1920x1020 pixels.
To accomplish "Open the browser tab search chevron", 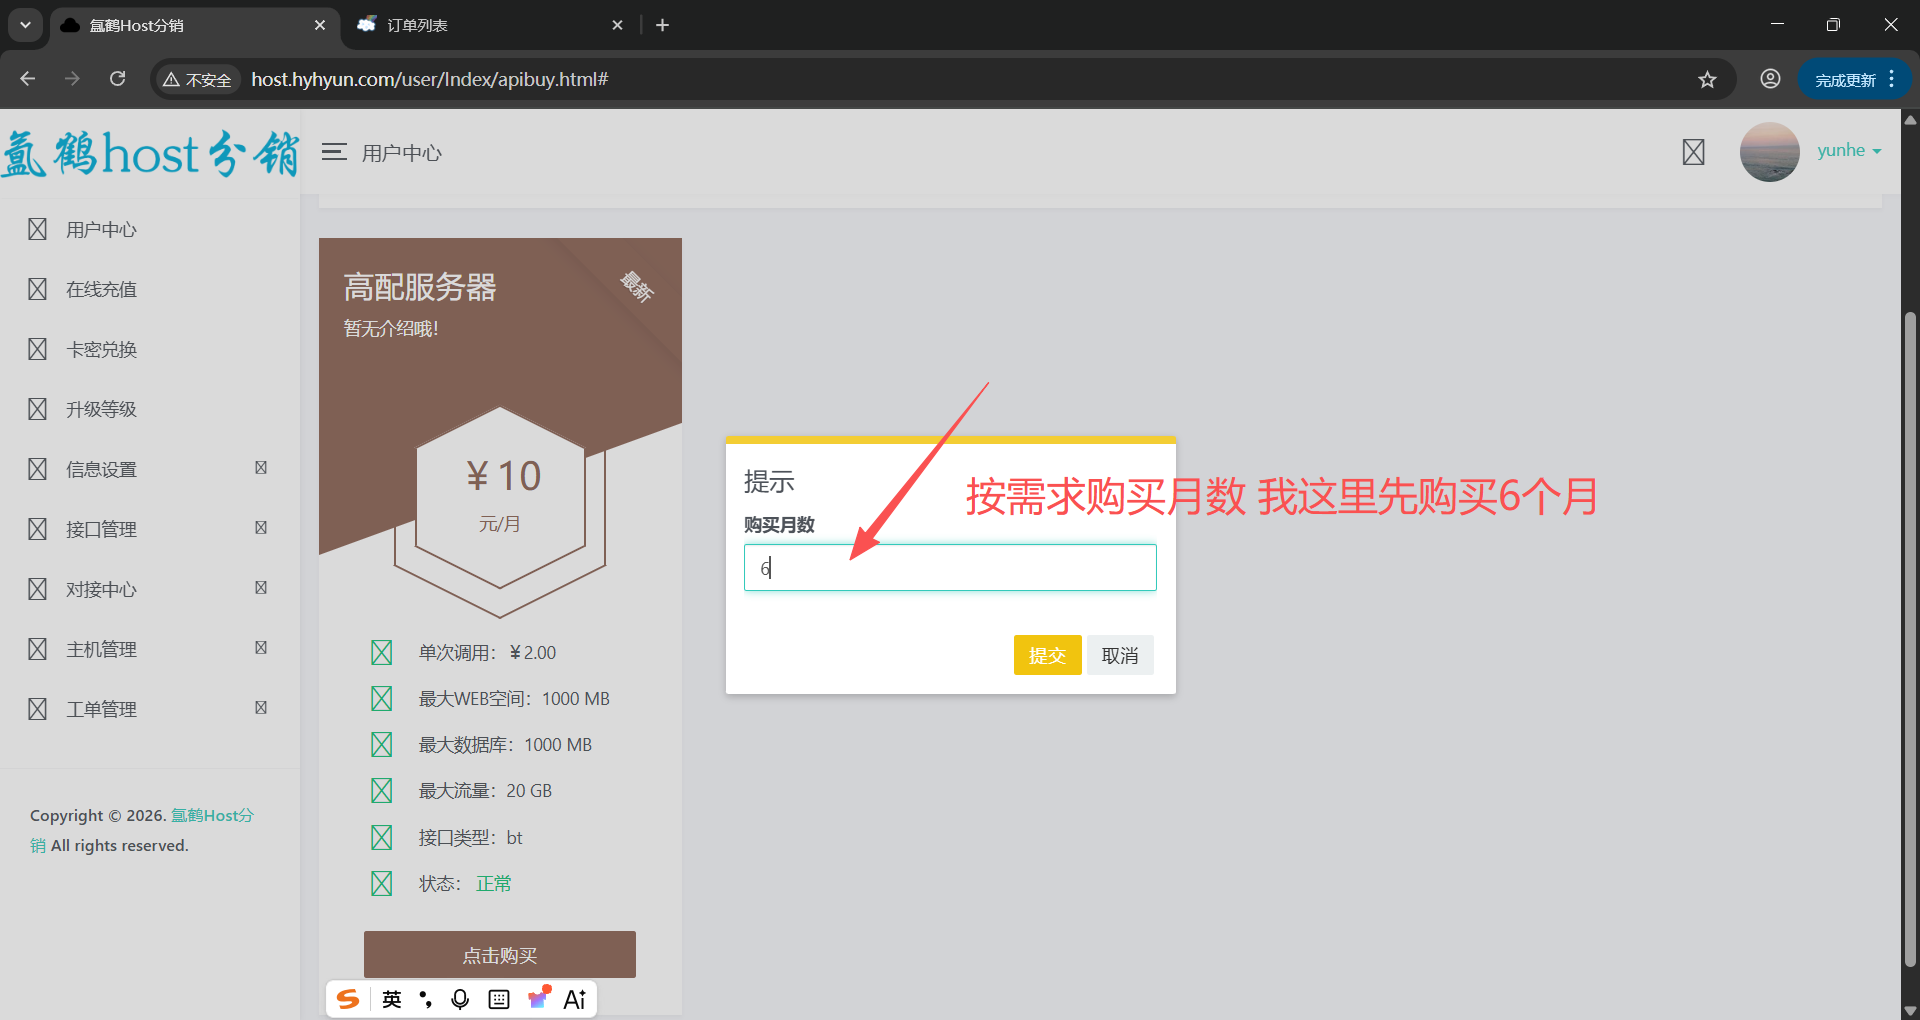I will (25, 25).
